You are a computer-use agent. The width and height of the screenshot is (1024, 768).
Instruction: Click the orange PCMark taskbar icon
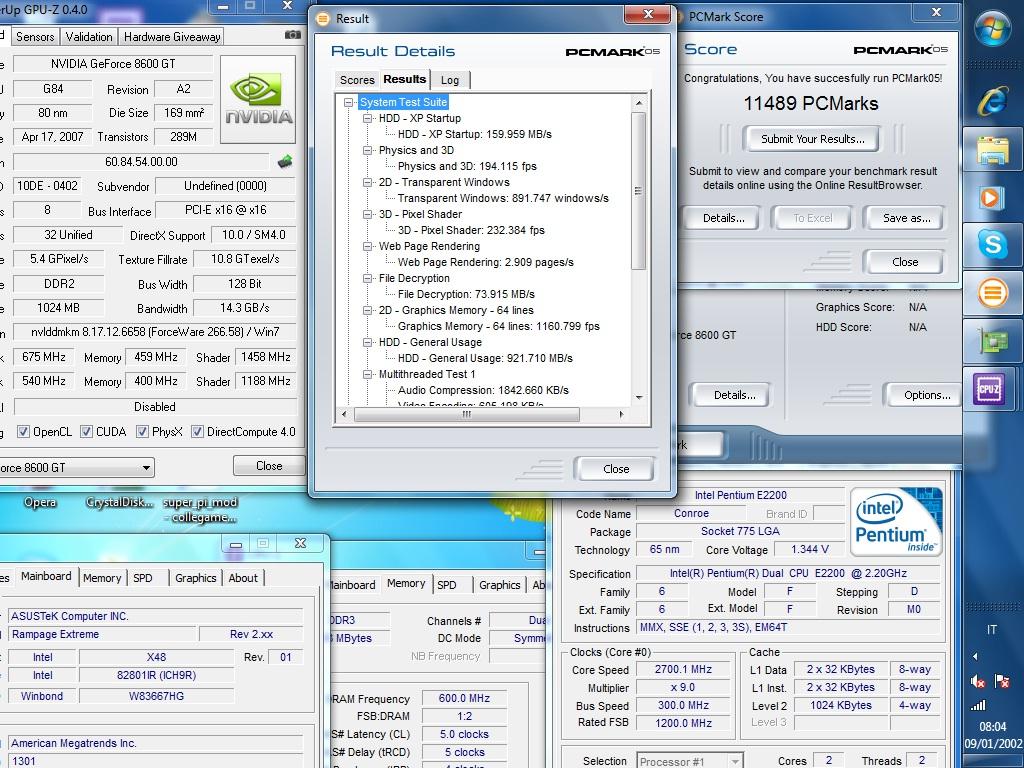click(992, 293)
